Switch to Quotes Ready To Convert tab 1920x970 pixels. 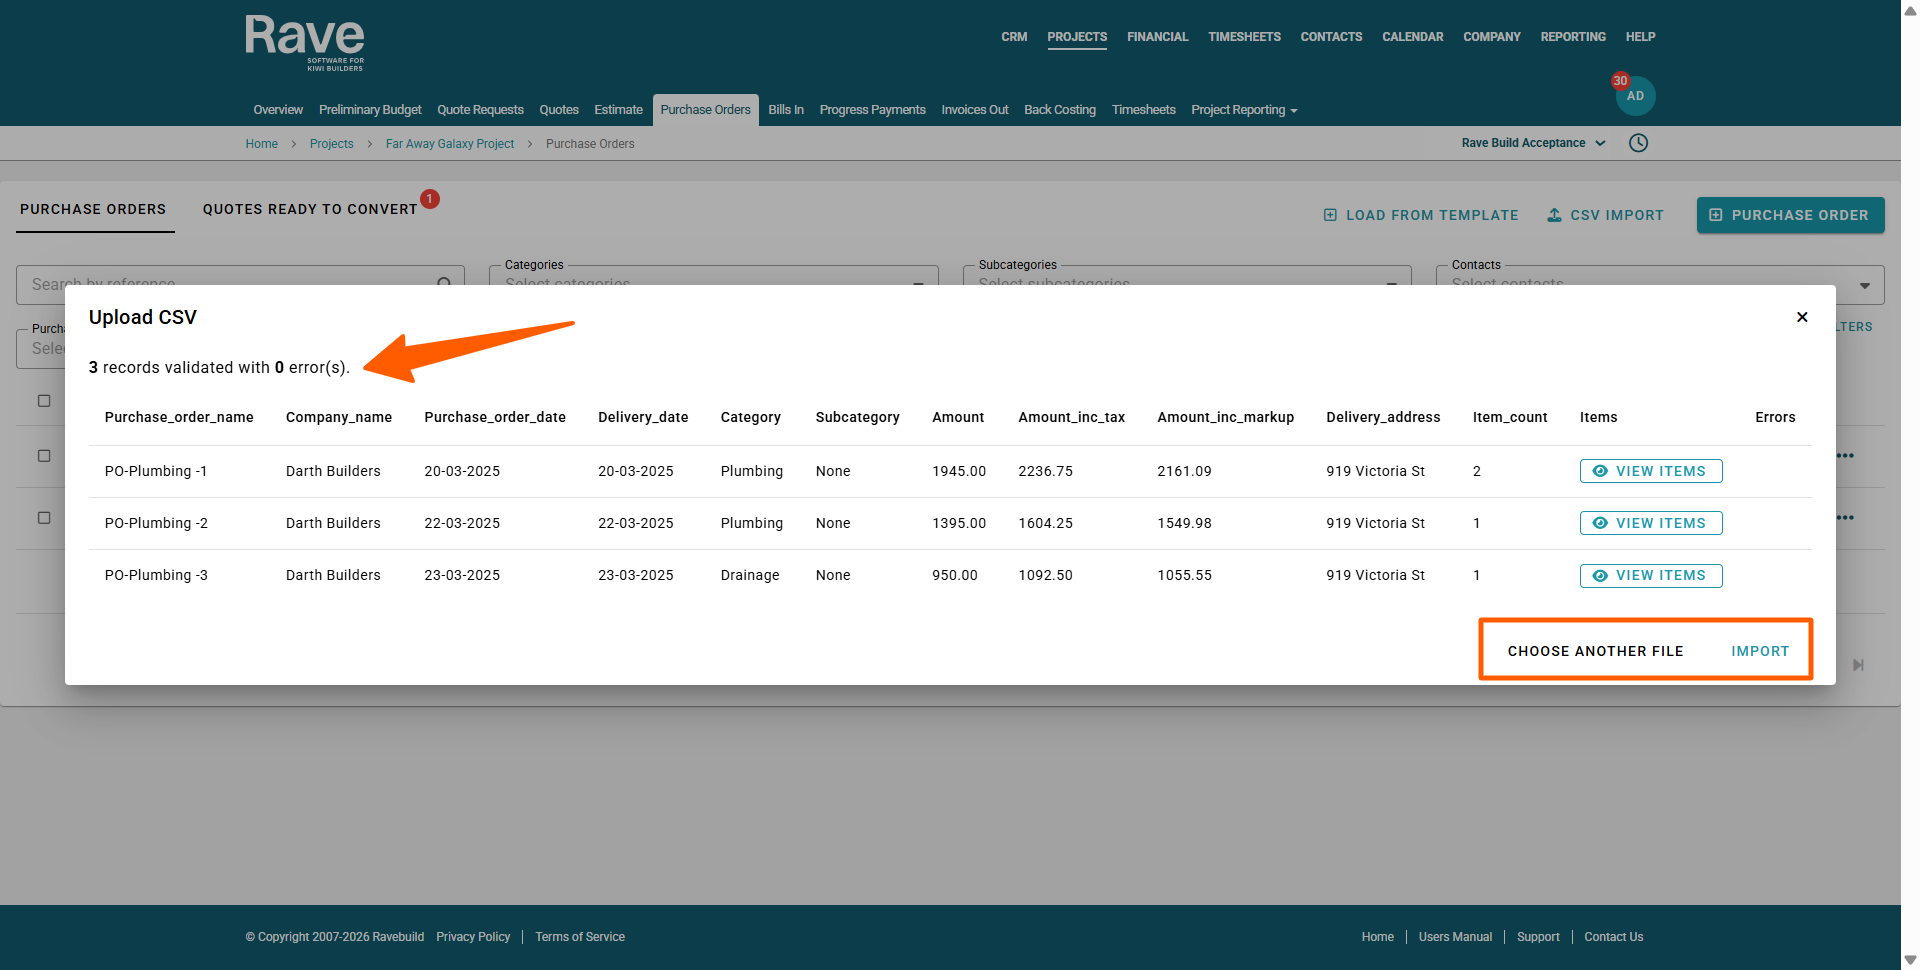click(x=310, y=209)
